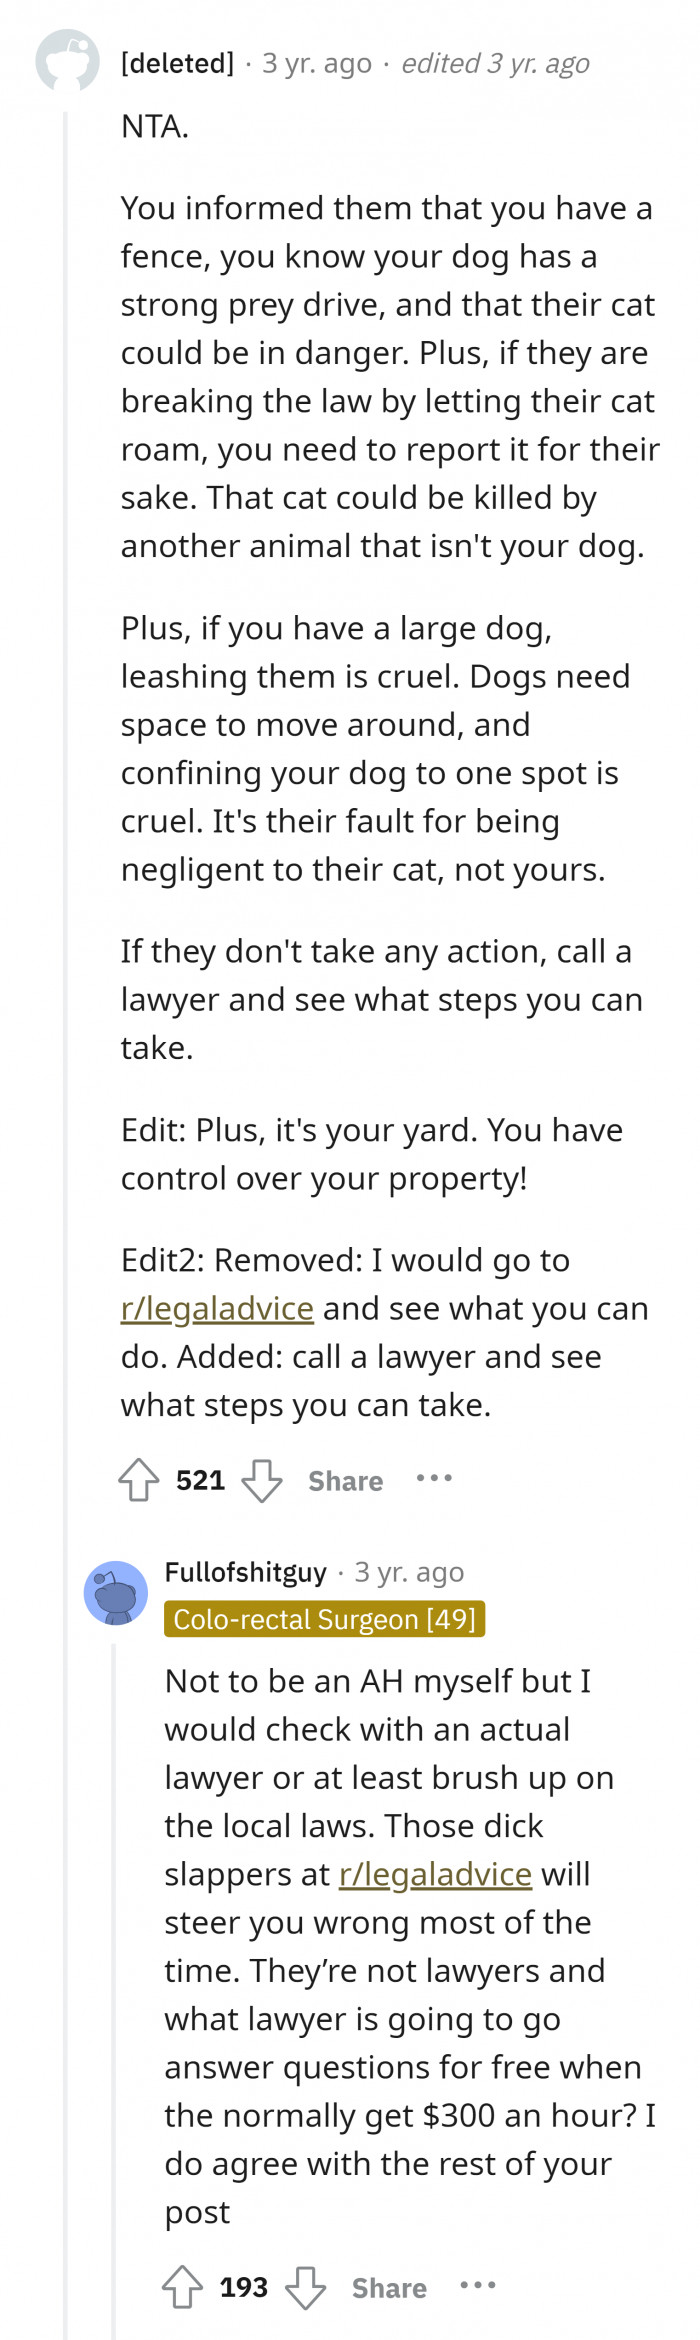This screenshot has height=2340, width=700.
Task: Open the Fullofshitguy username profile
Action: (246, 1572)
